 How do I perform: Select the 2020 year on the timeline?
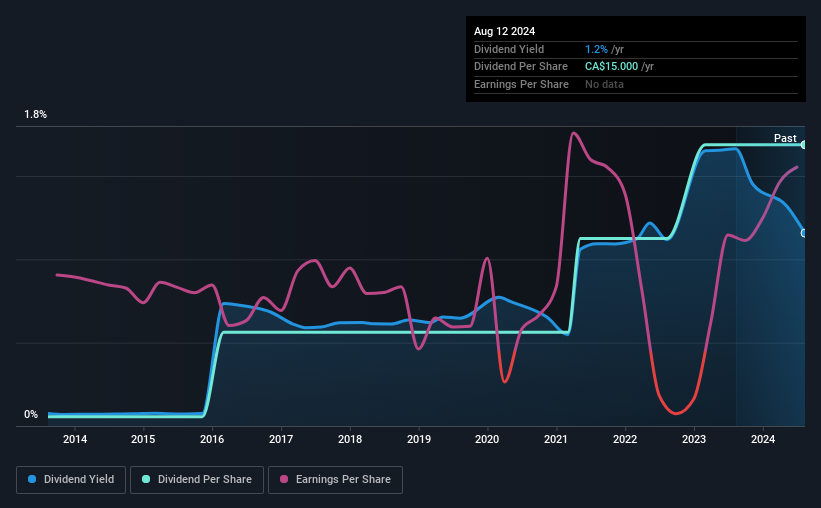(x=487, y=439)
